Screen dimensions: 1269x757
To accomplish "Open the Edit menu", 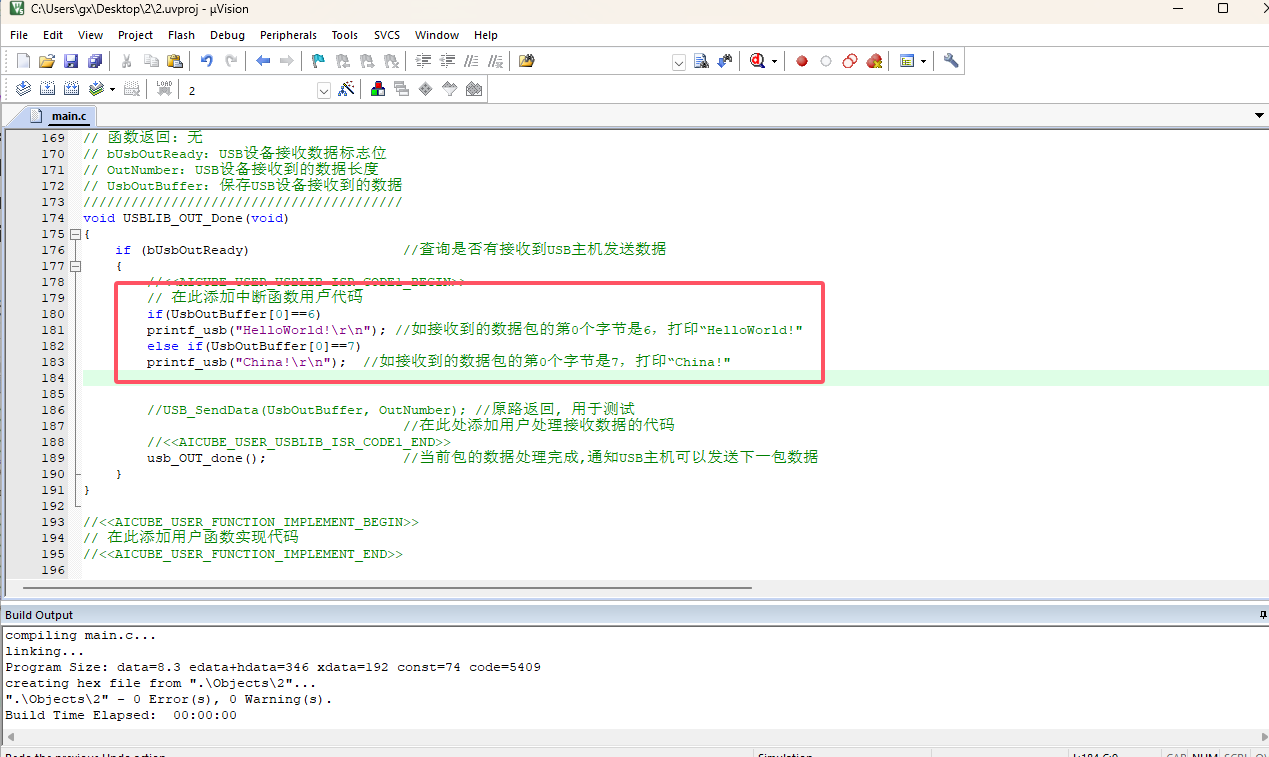I will click(53, 35).
